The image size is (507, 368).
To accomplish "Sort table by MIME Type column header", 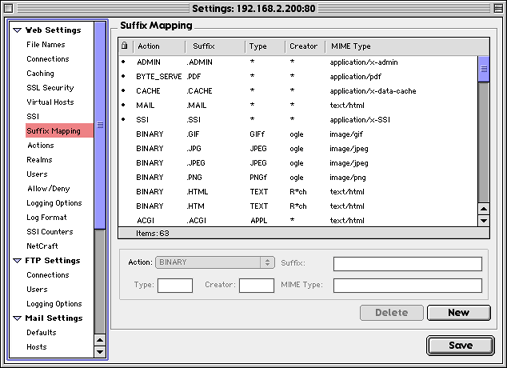I will click(407, 46).
